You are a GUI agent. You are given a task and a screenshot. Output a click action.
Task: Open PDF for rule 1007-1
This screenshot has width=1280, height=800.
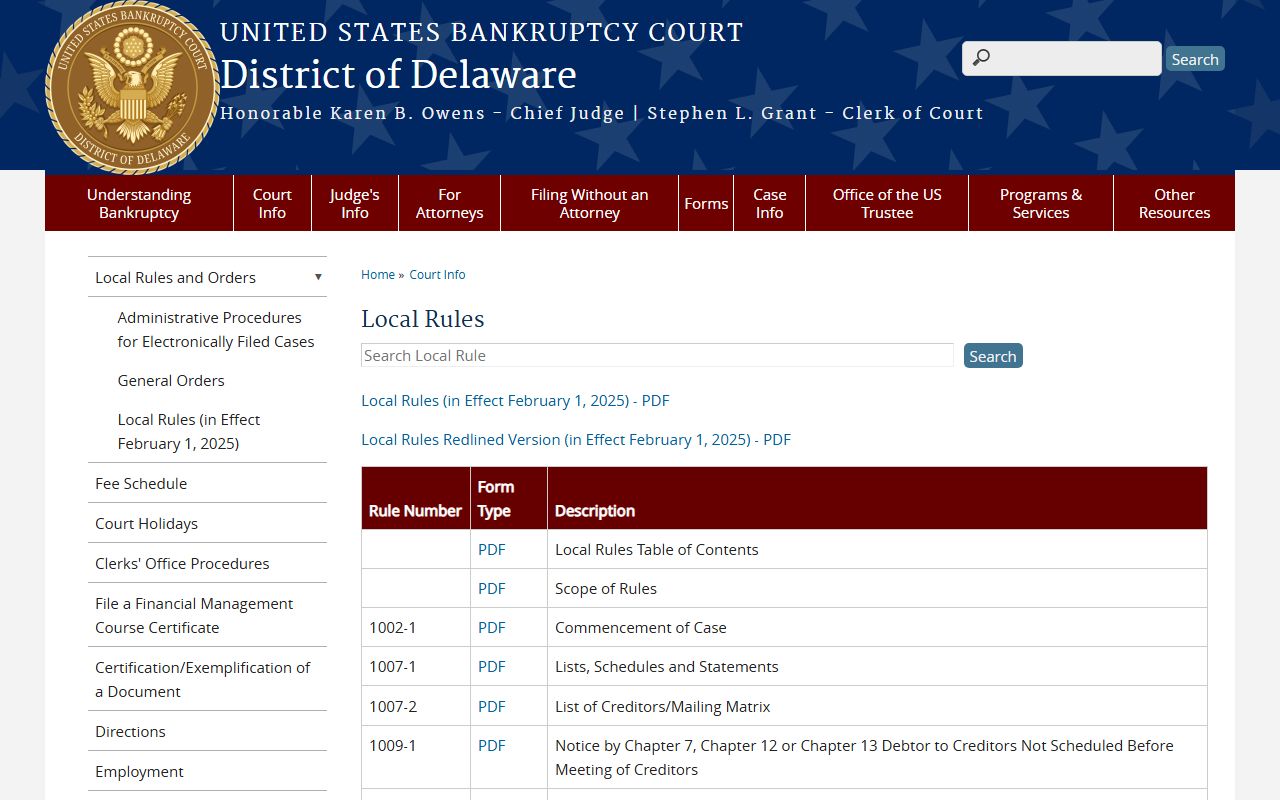[492, 666]
